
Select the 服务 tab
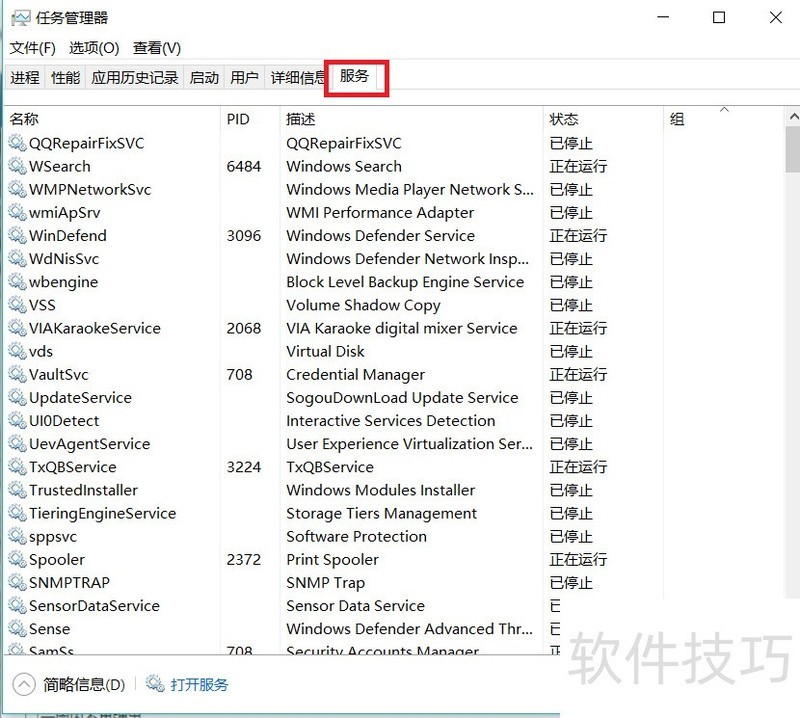tap(355, 77)
